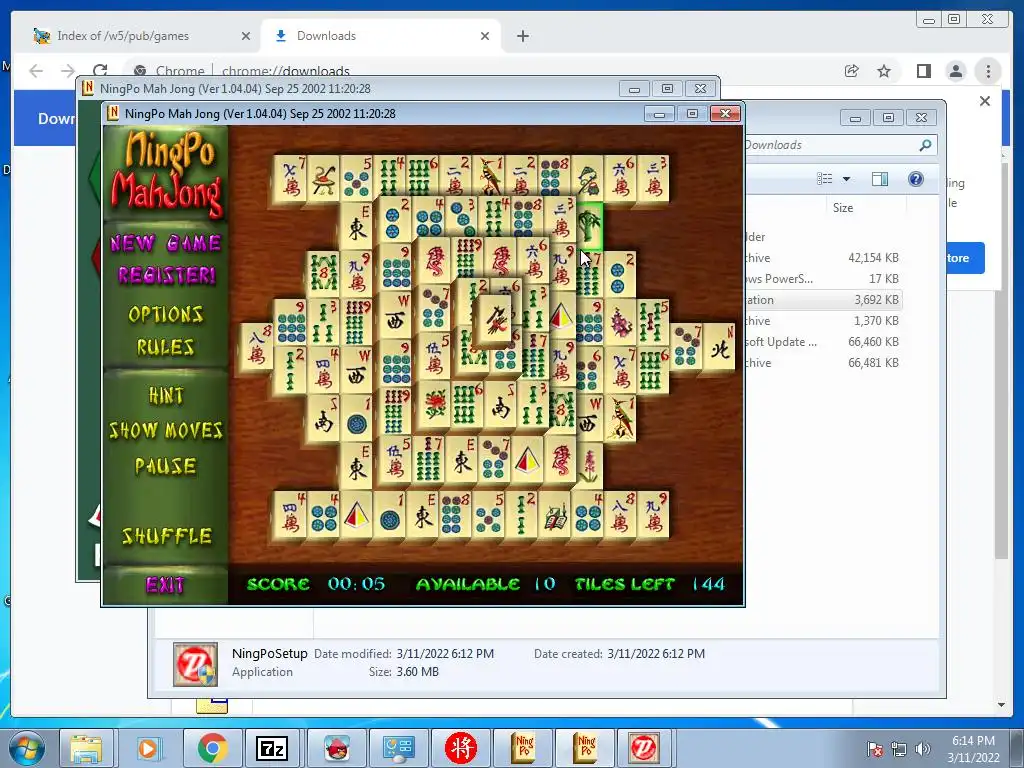Switch to the second NingPo taskbar button
The width and height of the screenshot is (1024, 768).
click(x=586, y=748)
